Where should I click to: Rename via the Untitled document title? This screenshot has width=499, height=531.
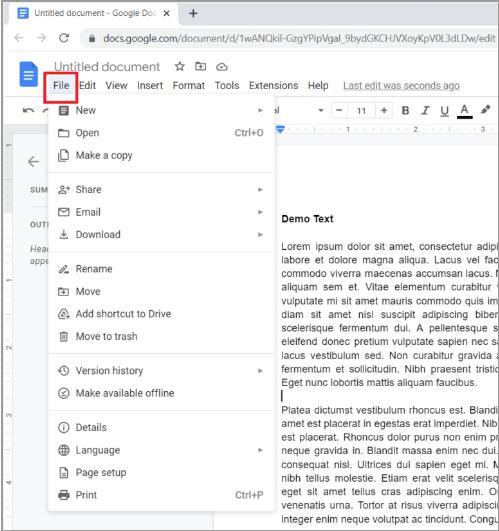tap(107, 67)
